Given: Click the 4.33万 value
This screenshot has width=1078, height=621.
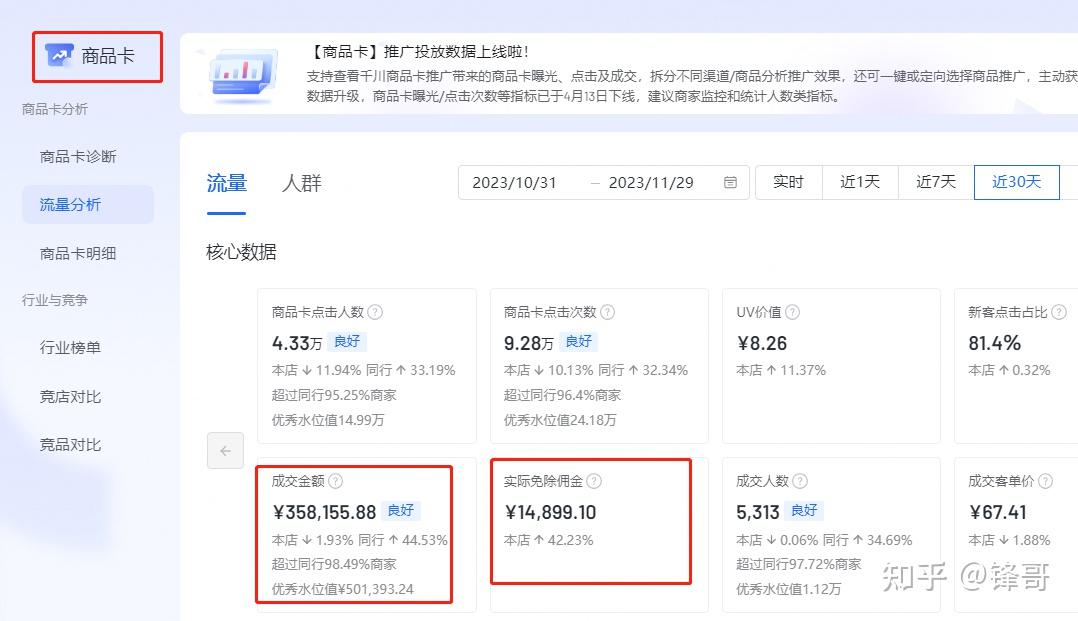Looking at the screenshot, I should click(297, 343).
